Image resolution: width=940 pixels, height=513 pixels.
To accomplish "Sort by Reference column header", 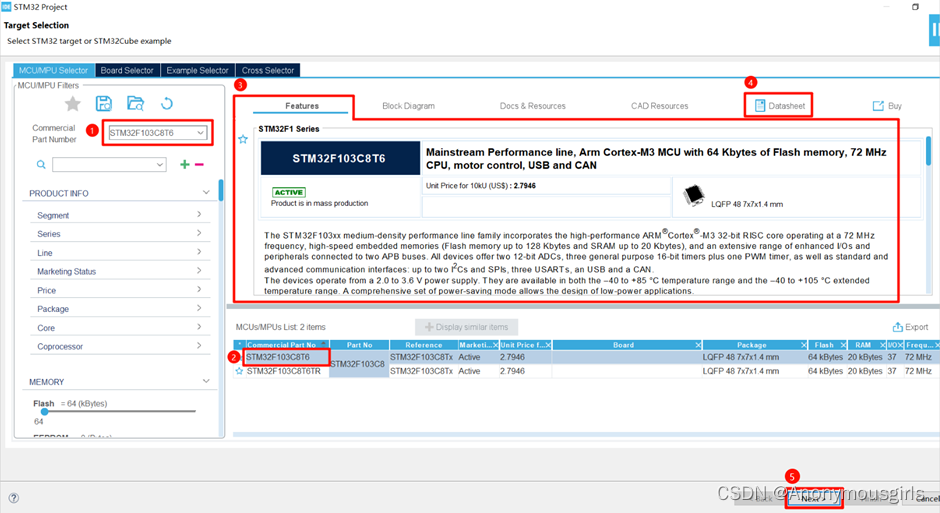I will click(x=424, y=345).
